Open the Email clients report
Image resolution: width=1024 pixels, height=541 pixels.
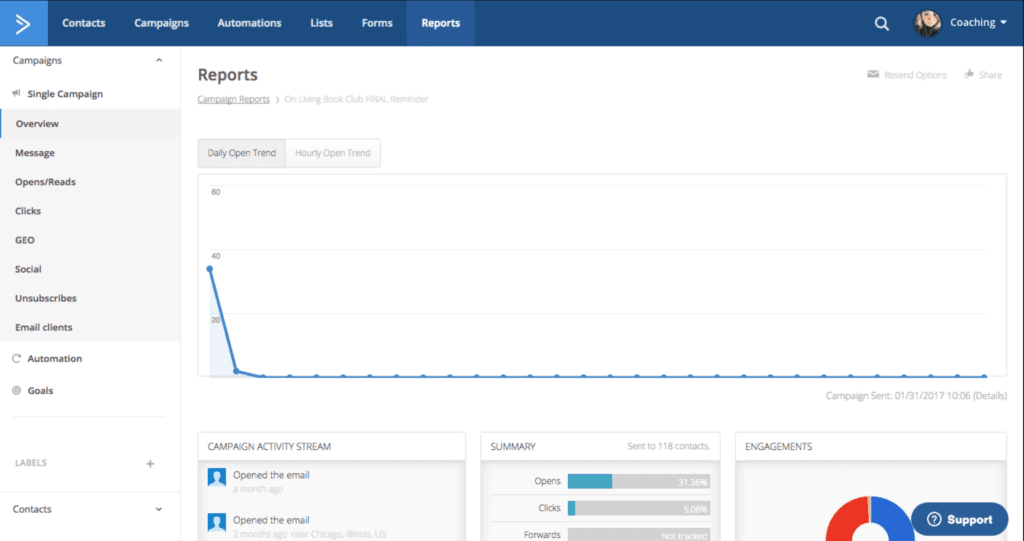pyautogui.click(x=90, y=327)
